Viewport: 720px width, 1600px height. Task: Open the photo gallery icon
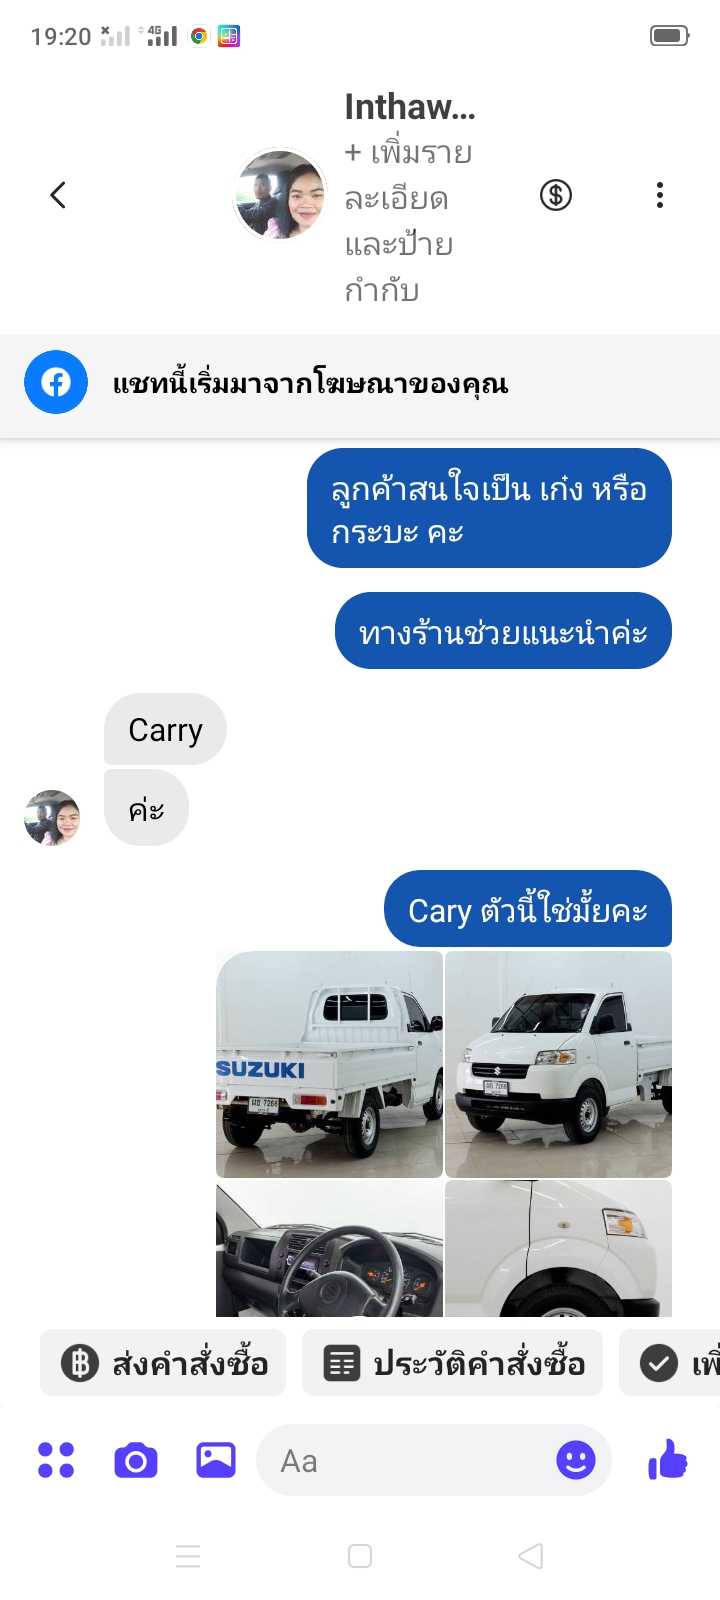point(216,1460)
